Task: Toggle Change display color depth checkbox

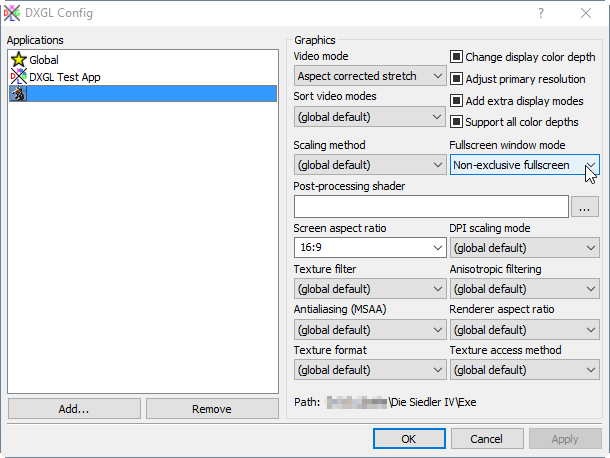Action: (457, 58)
